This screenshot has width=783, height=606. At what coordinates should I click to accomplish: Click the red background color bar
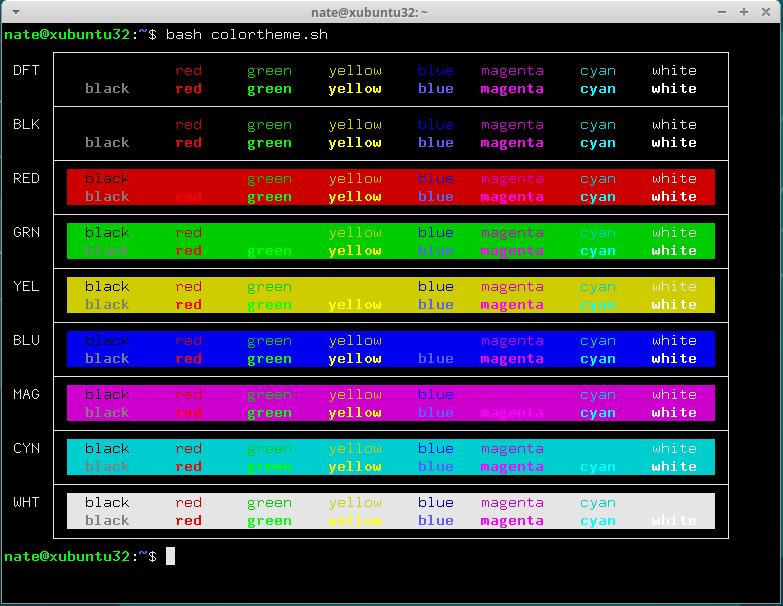click(390, 187)
